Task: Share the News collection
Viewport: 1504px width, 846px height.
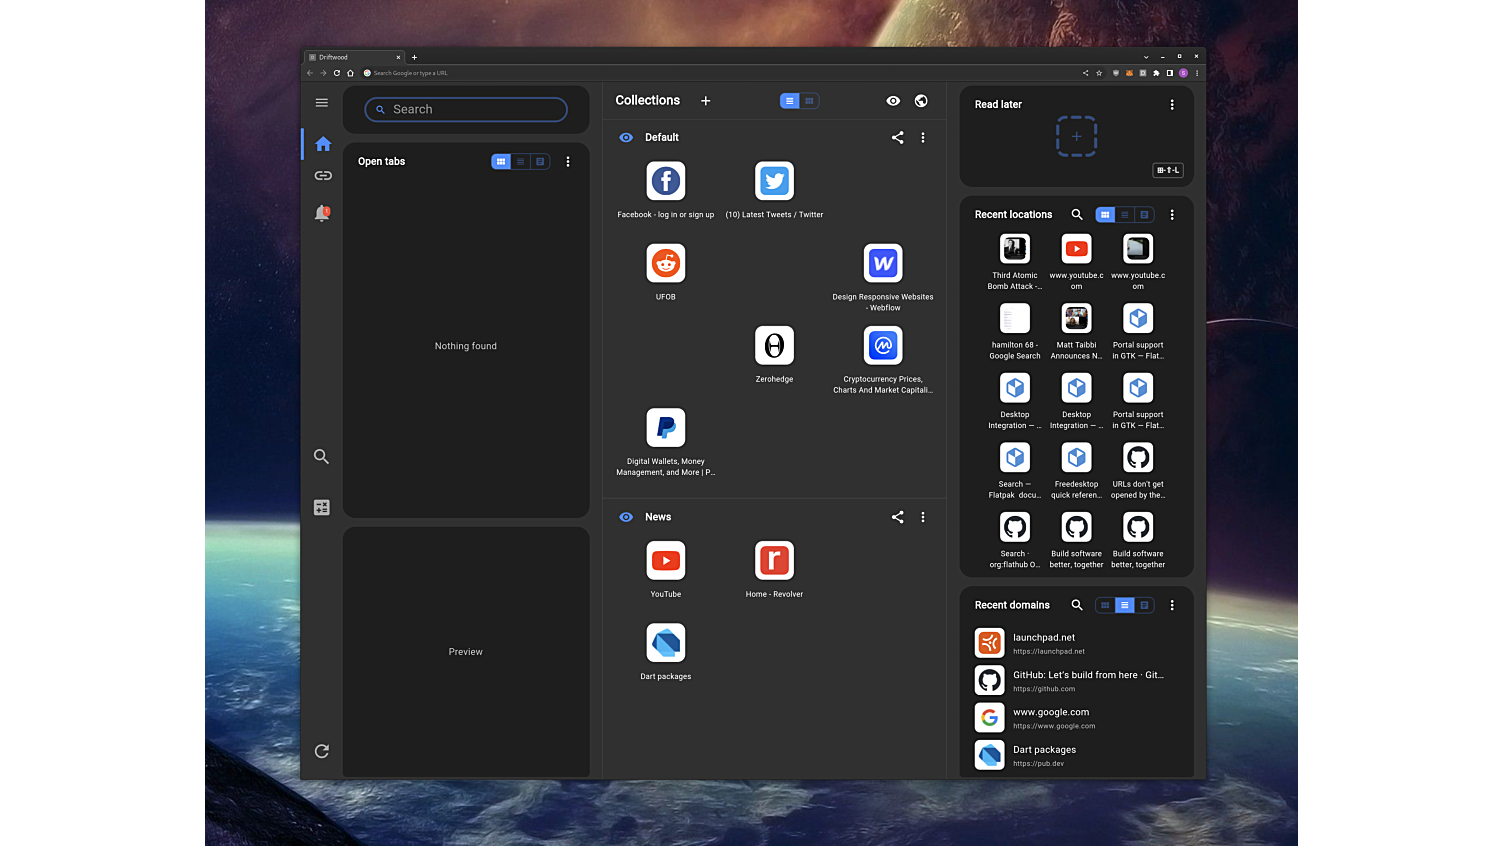Action: pyautogui.click(x=897, y=517)
